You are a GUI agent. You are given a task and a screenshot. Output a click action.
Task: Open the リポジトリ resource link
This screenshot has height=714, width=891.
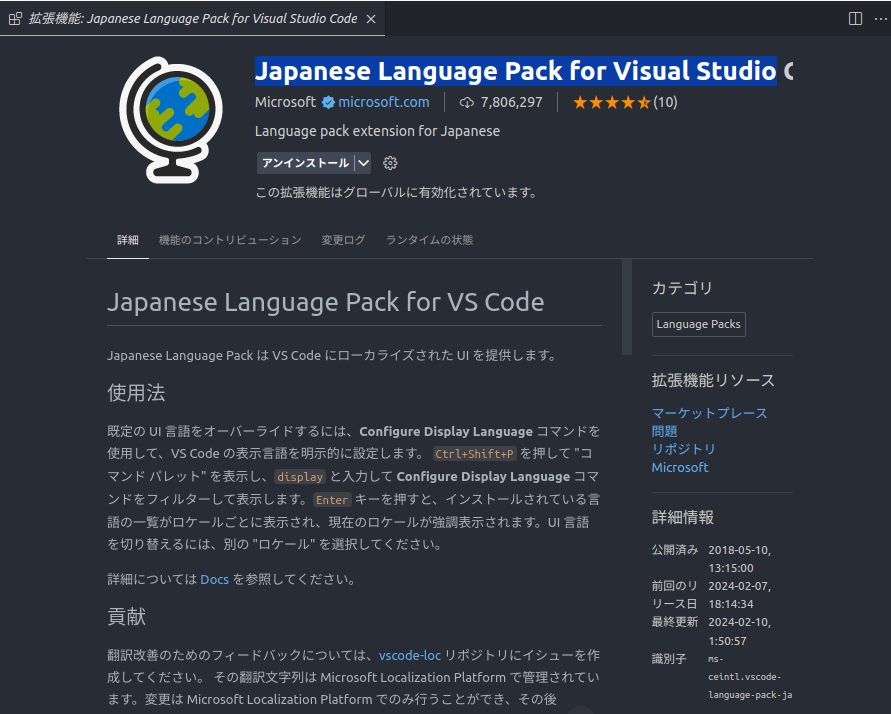point(684,449)
